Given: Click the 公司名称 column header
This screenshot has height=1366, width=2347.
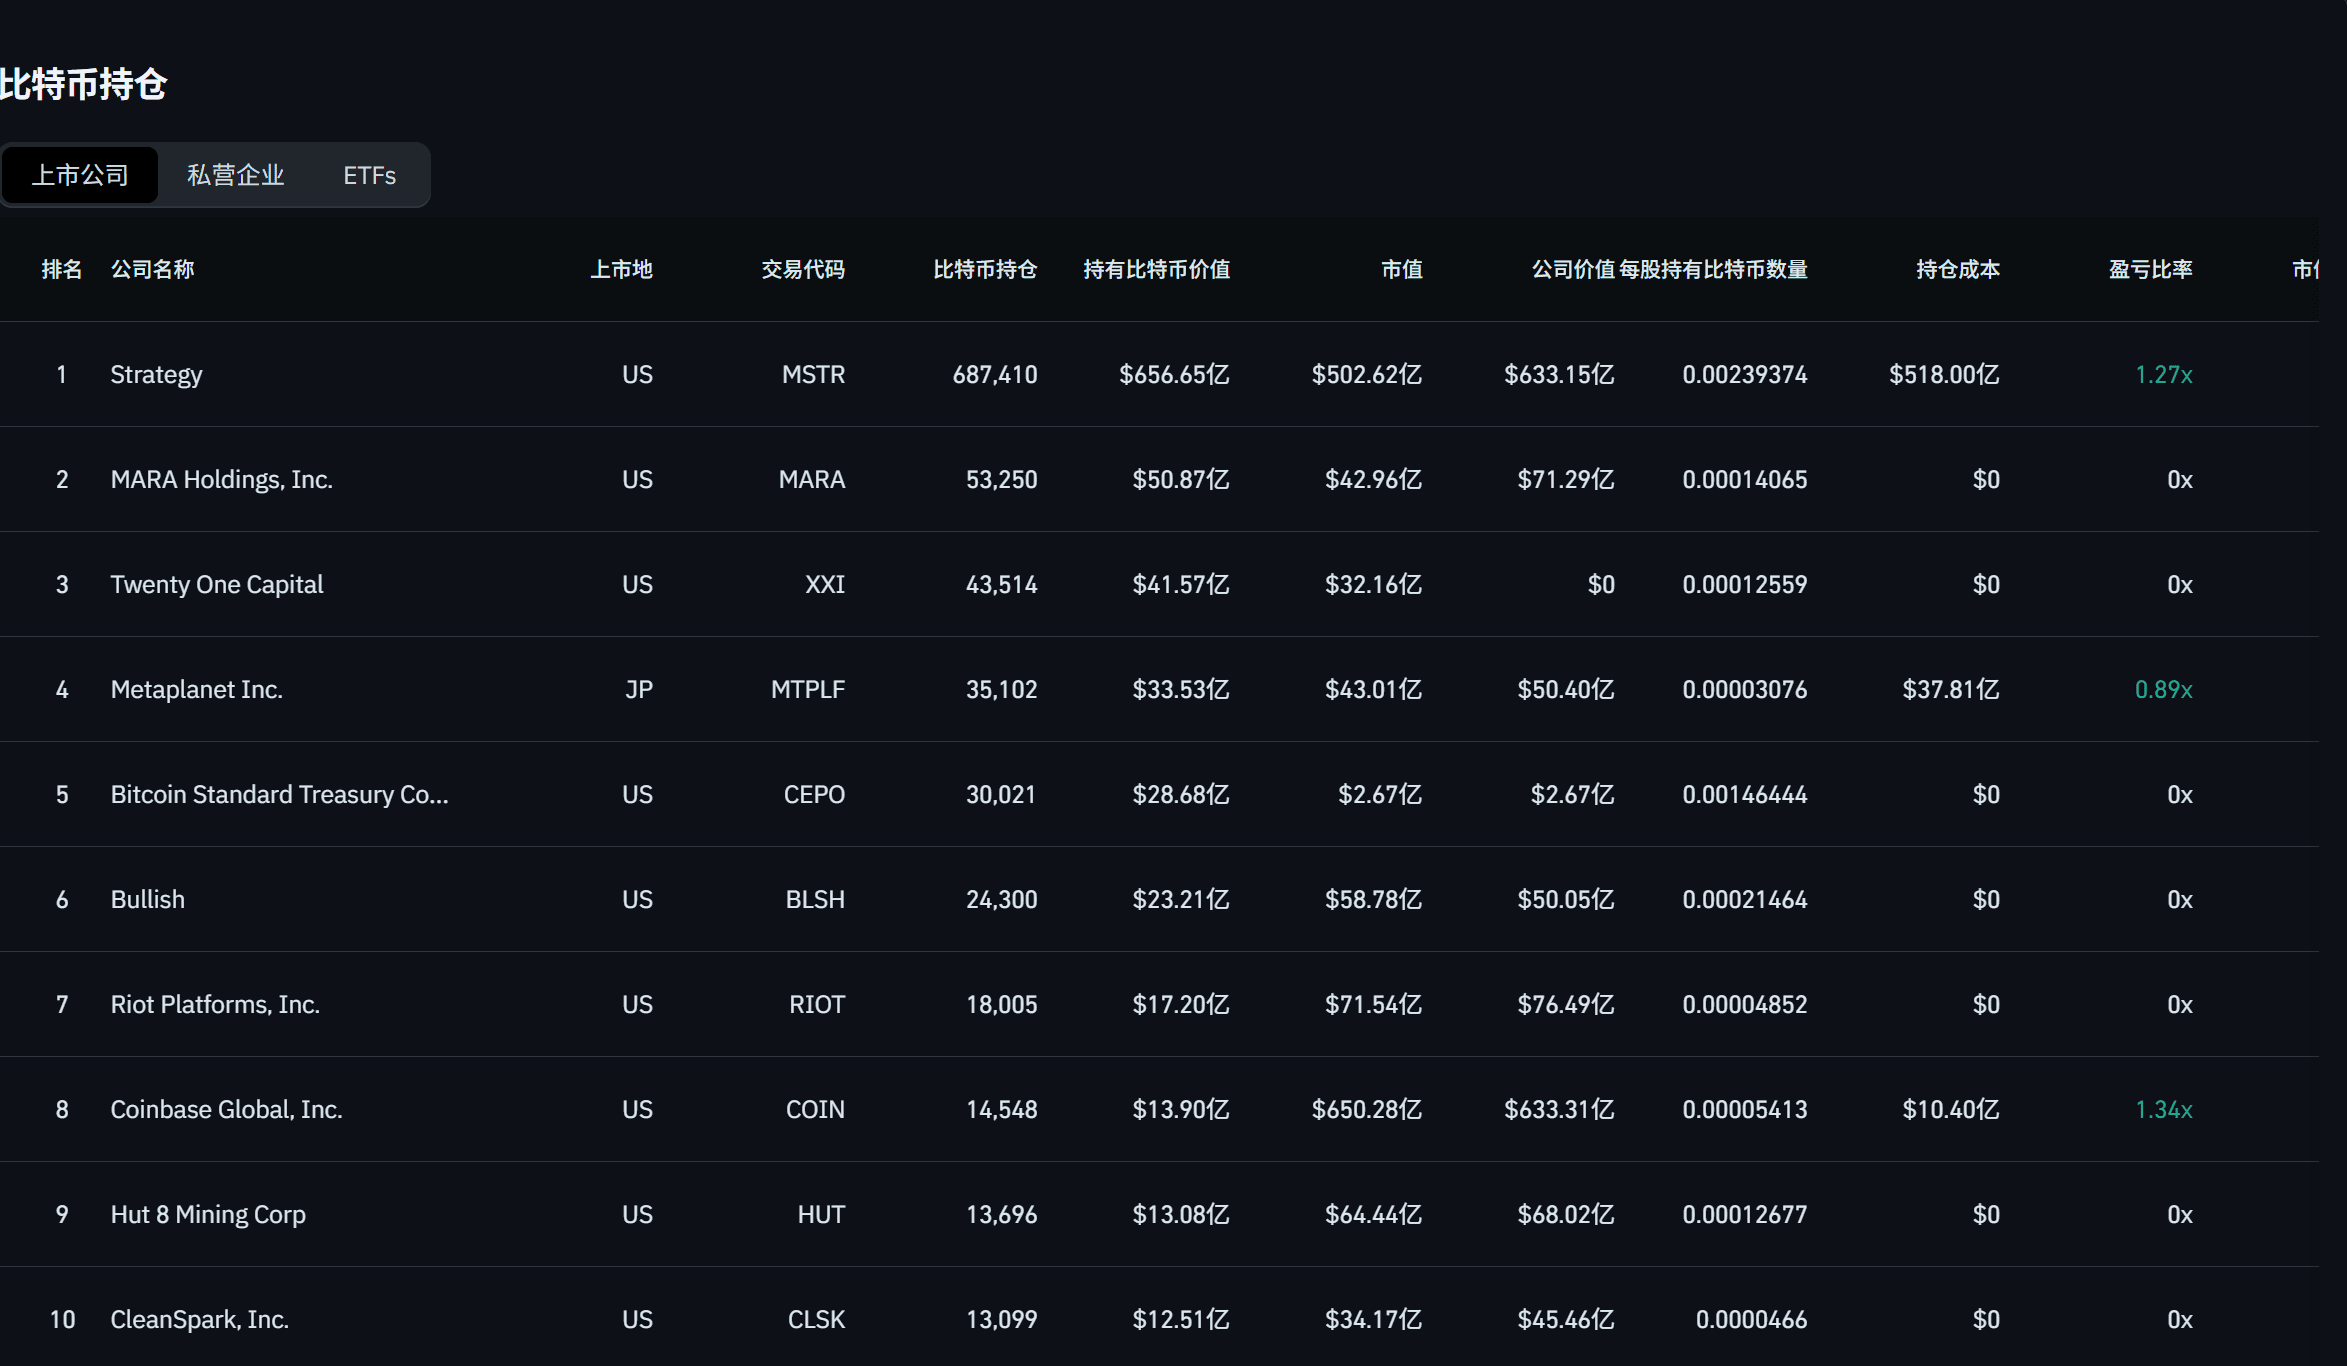Looking at the screenshot, I should [152, 269].
